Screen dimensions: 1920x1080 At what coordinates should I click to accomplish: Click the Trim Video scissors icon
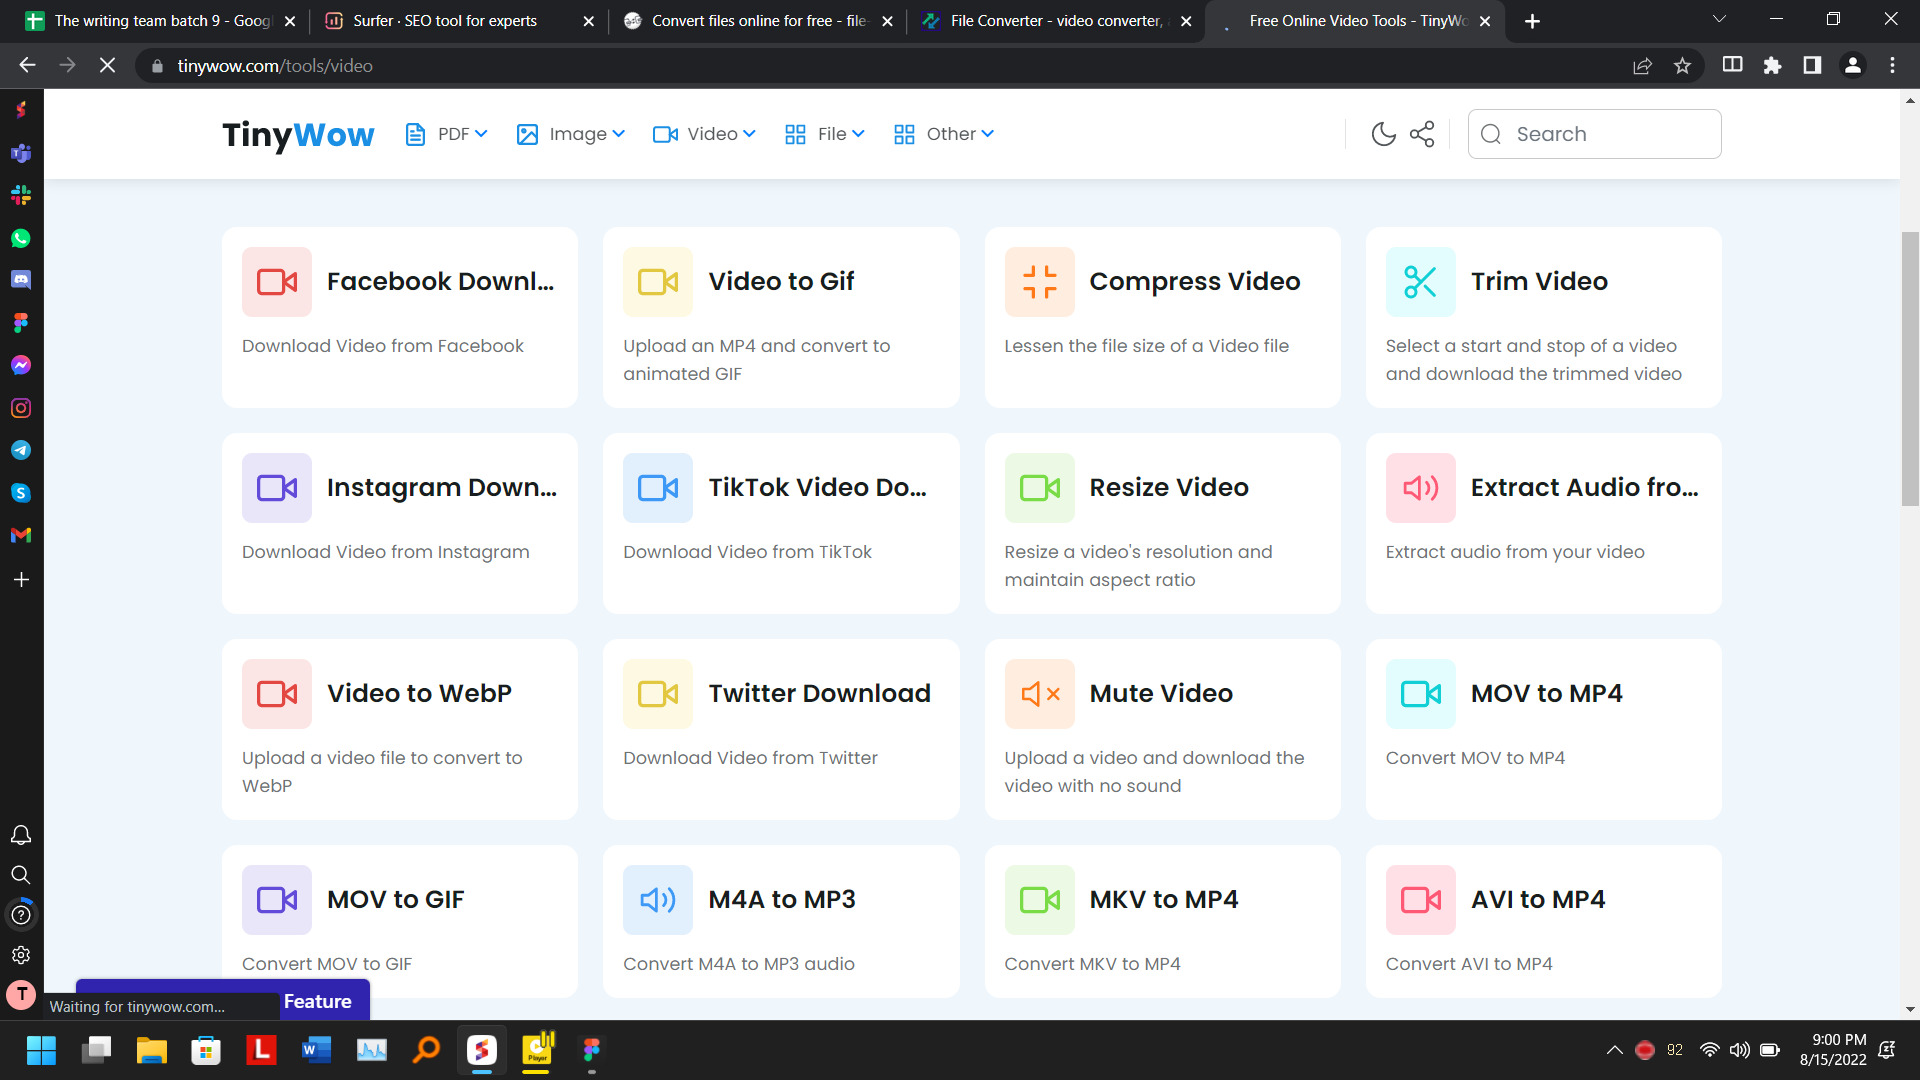1421,282
